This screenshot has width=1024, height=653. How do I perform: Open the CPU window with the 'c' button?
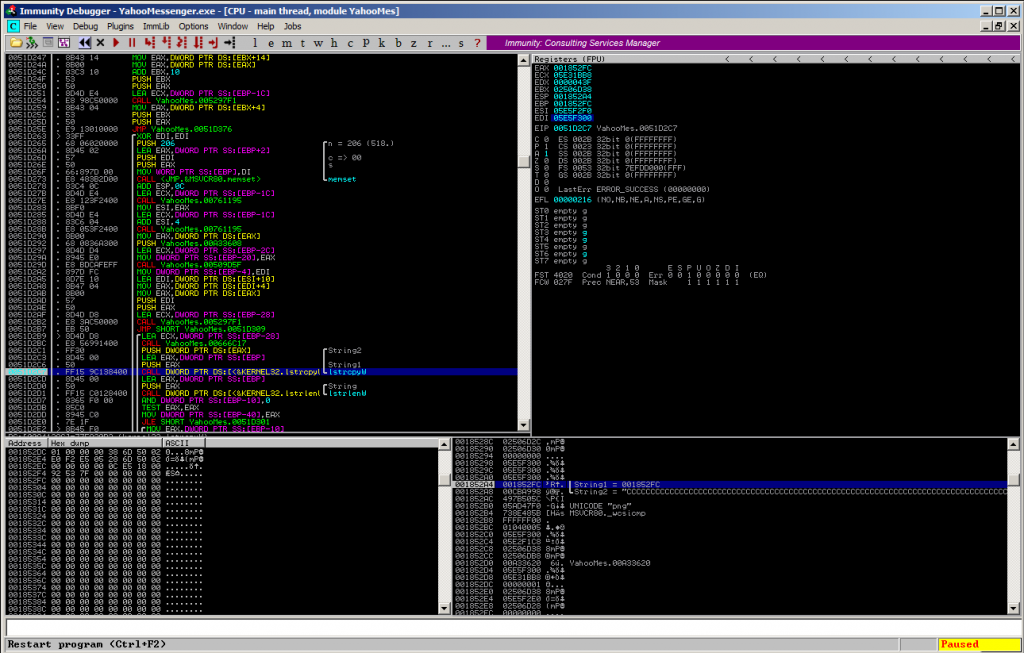pyautogui.click(x=350, y=43)
